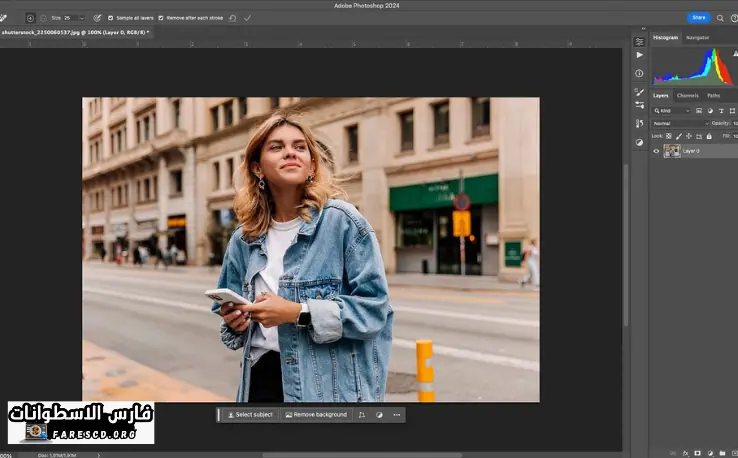The image size is (738, 458).
Task: Open the brush Size dropdown
Action: (81, 18)
